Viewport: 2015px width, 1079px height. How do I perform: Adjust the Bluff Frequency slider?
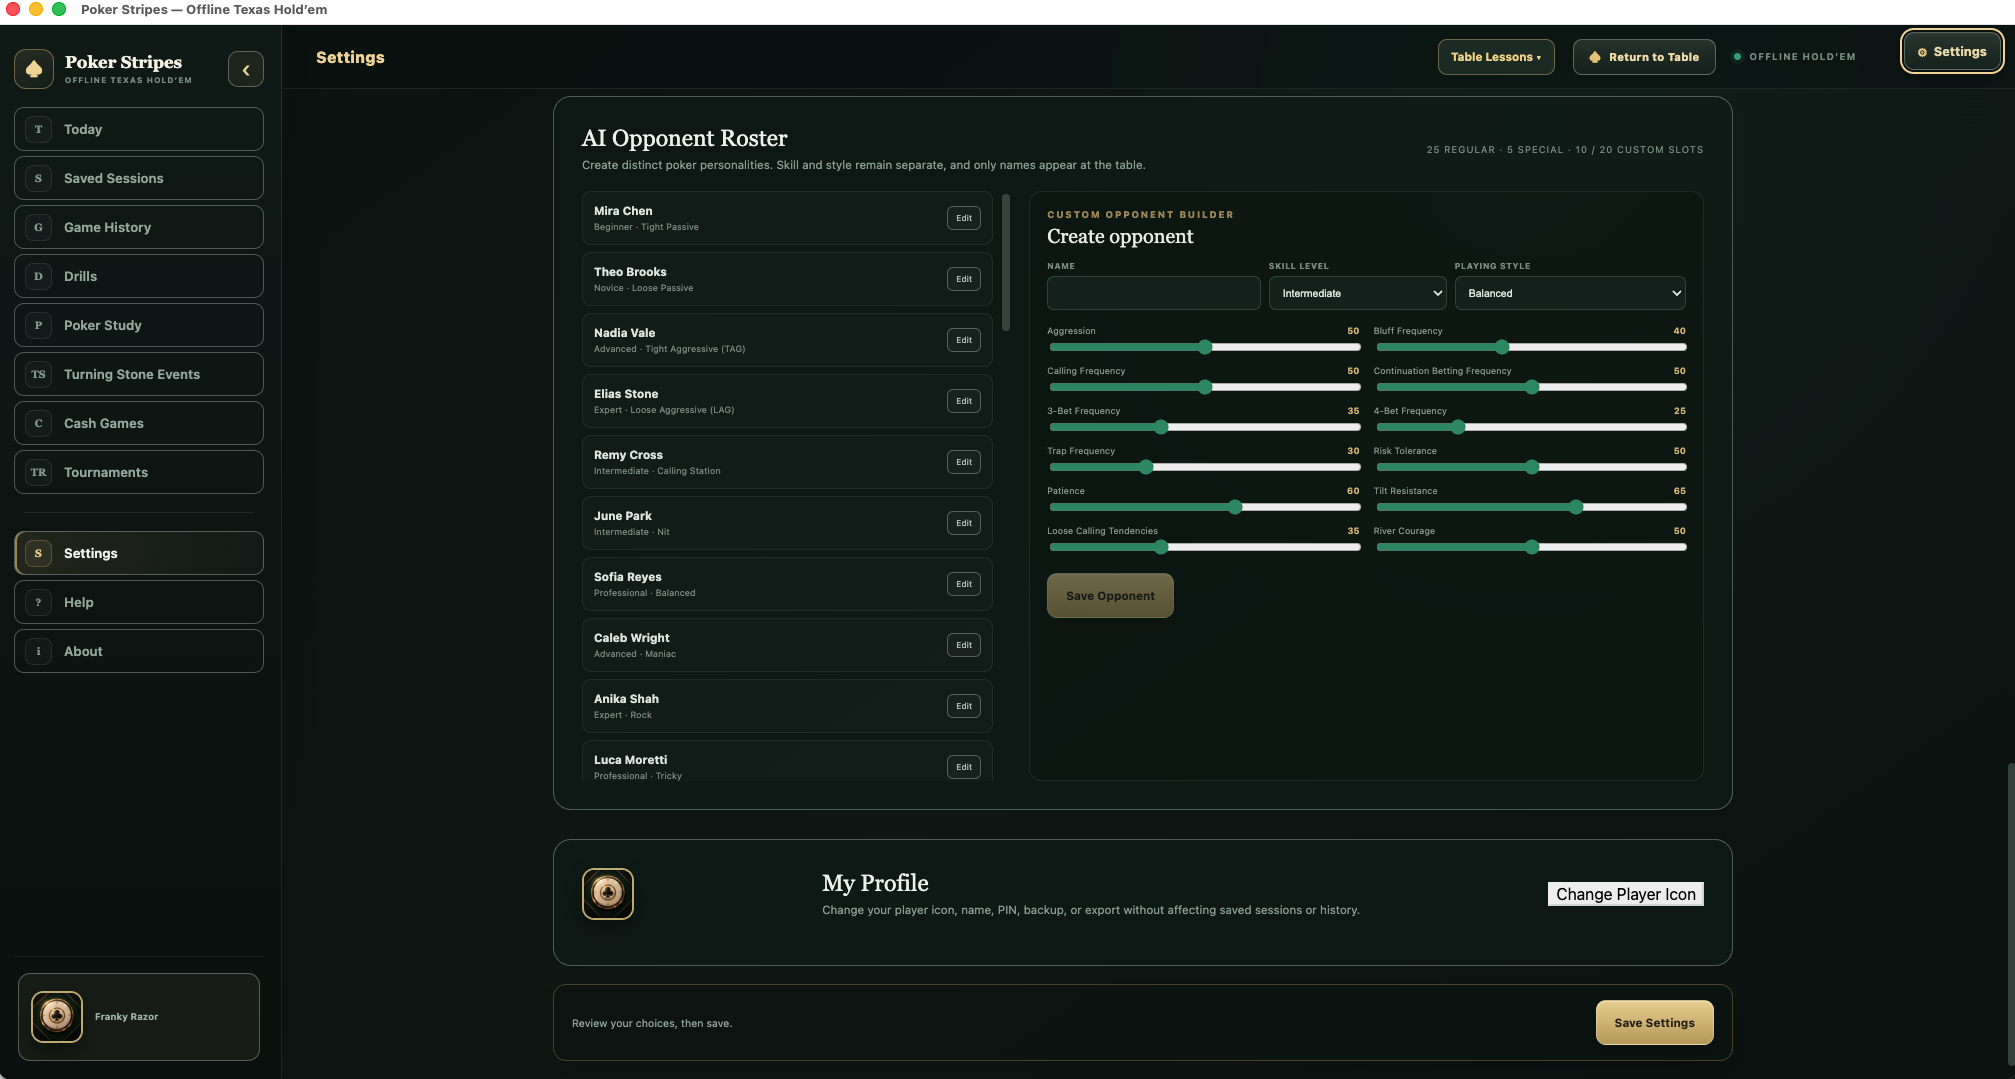tap(1531, 347)
